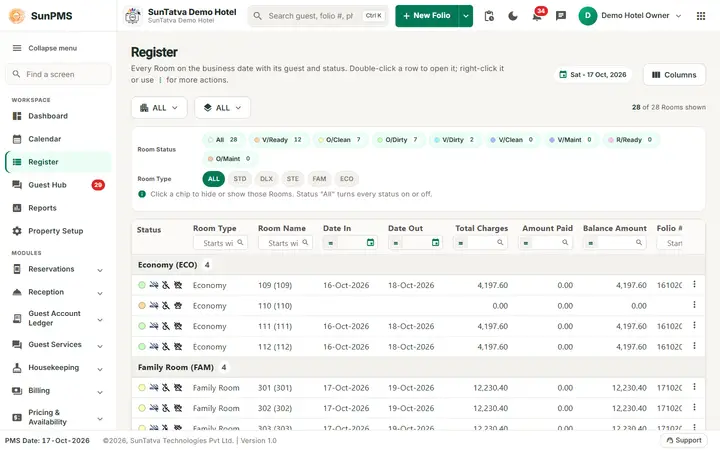
Task: Open row menu for room 109
Action: tap(694, 285)
